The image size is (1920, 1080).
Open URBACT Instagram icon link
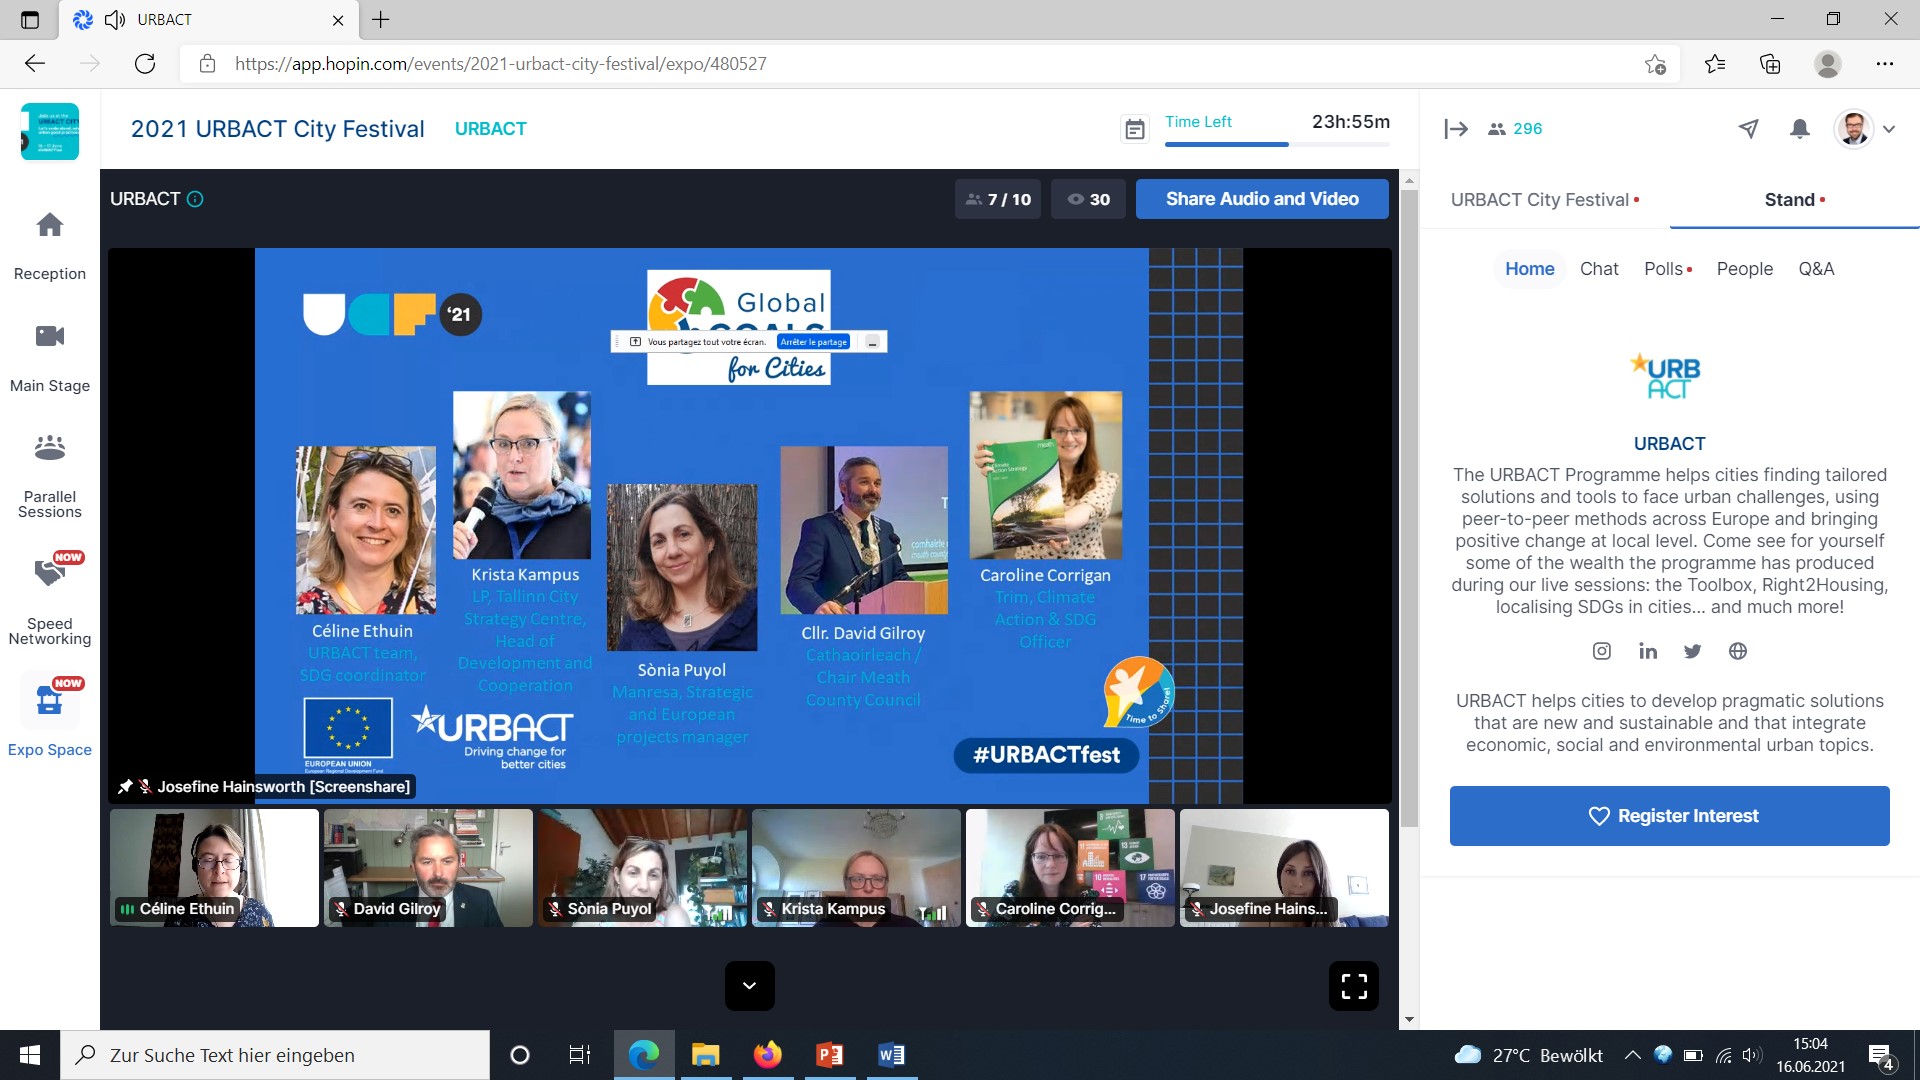tap(1601, 651)
